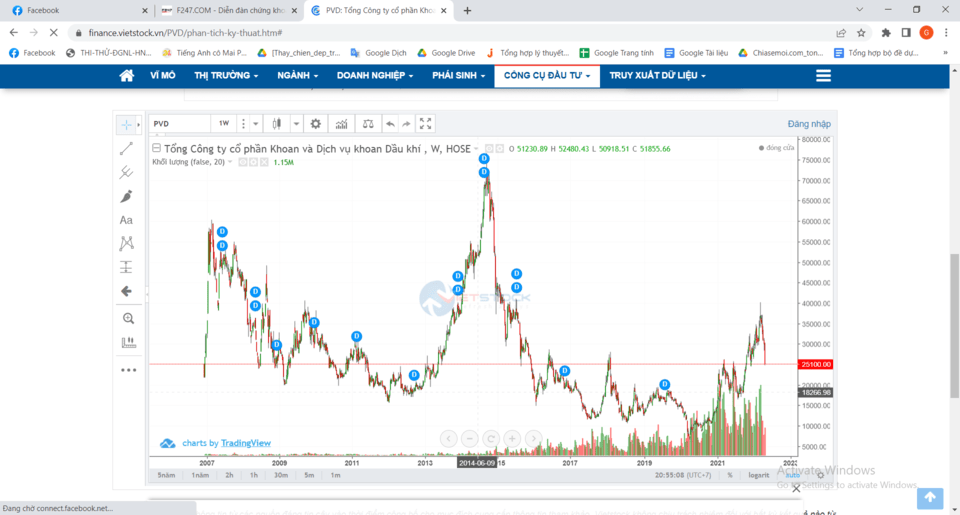Expand NGÀNH menu
960x515 pixels.
[x=298, y=75]
